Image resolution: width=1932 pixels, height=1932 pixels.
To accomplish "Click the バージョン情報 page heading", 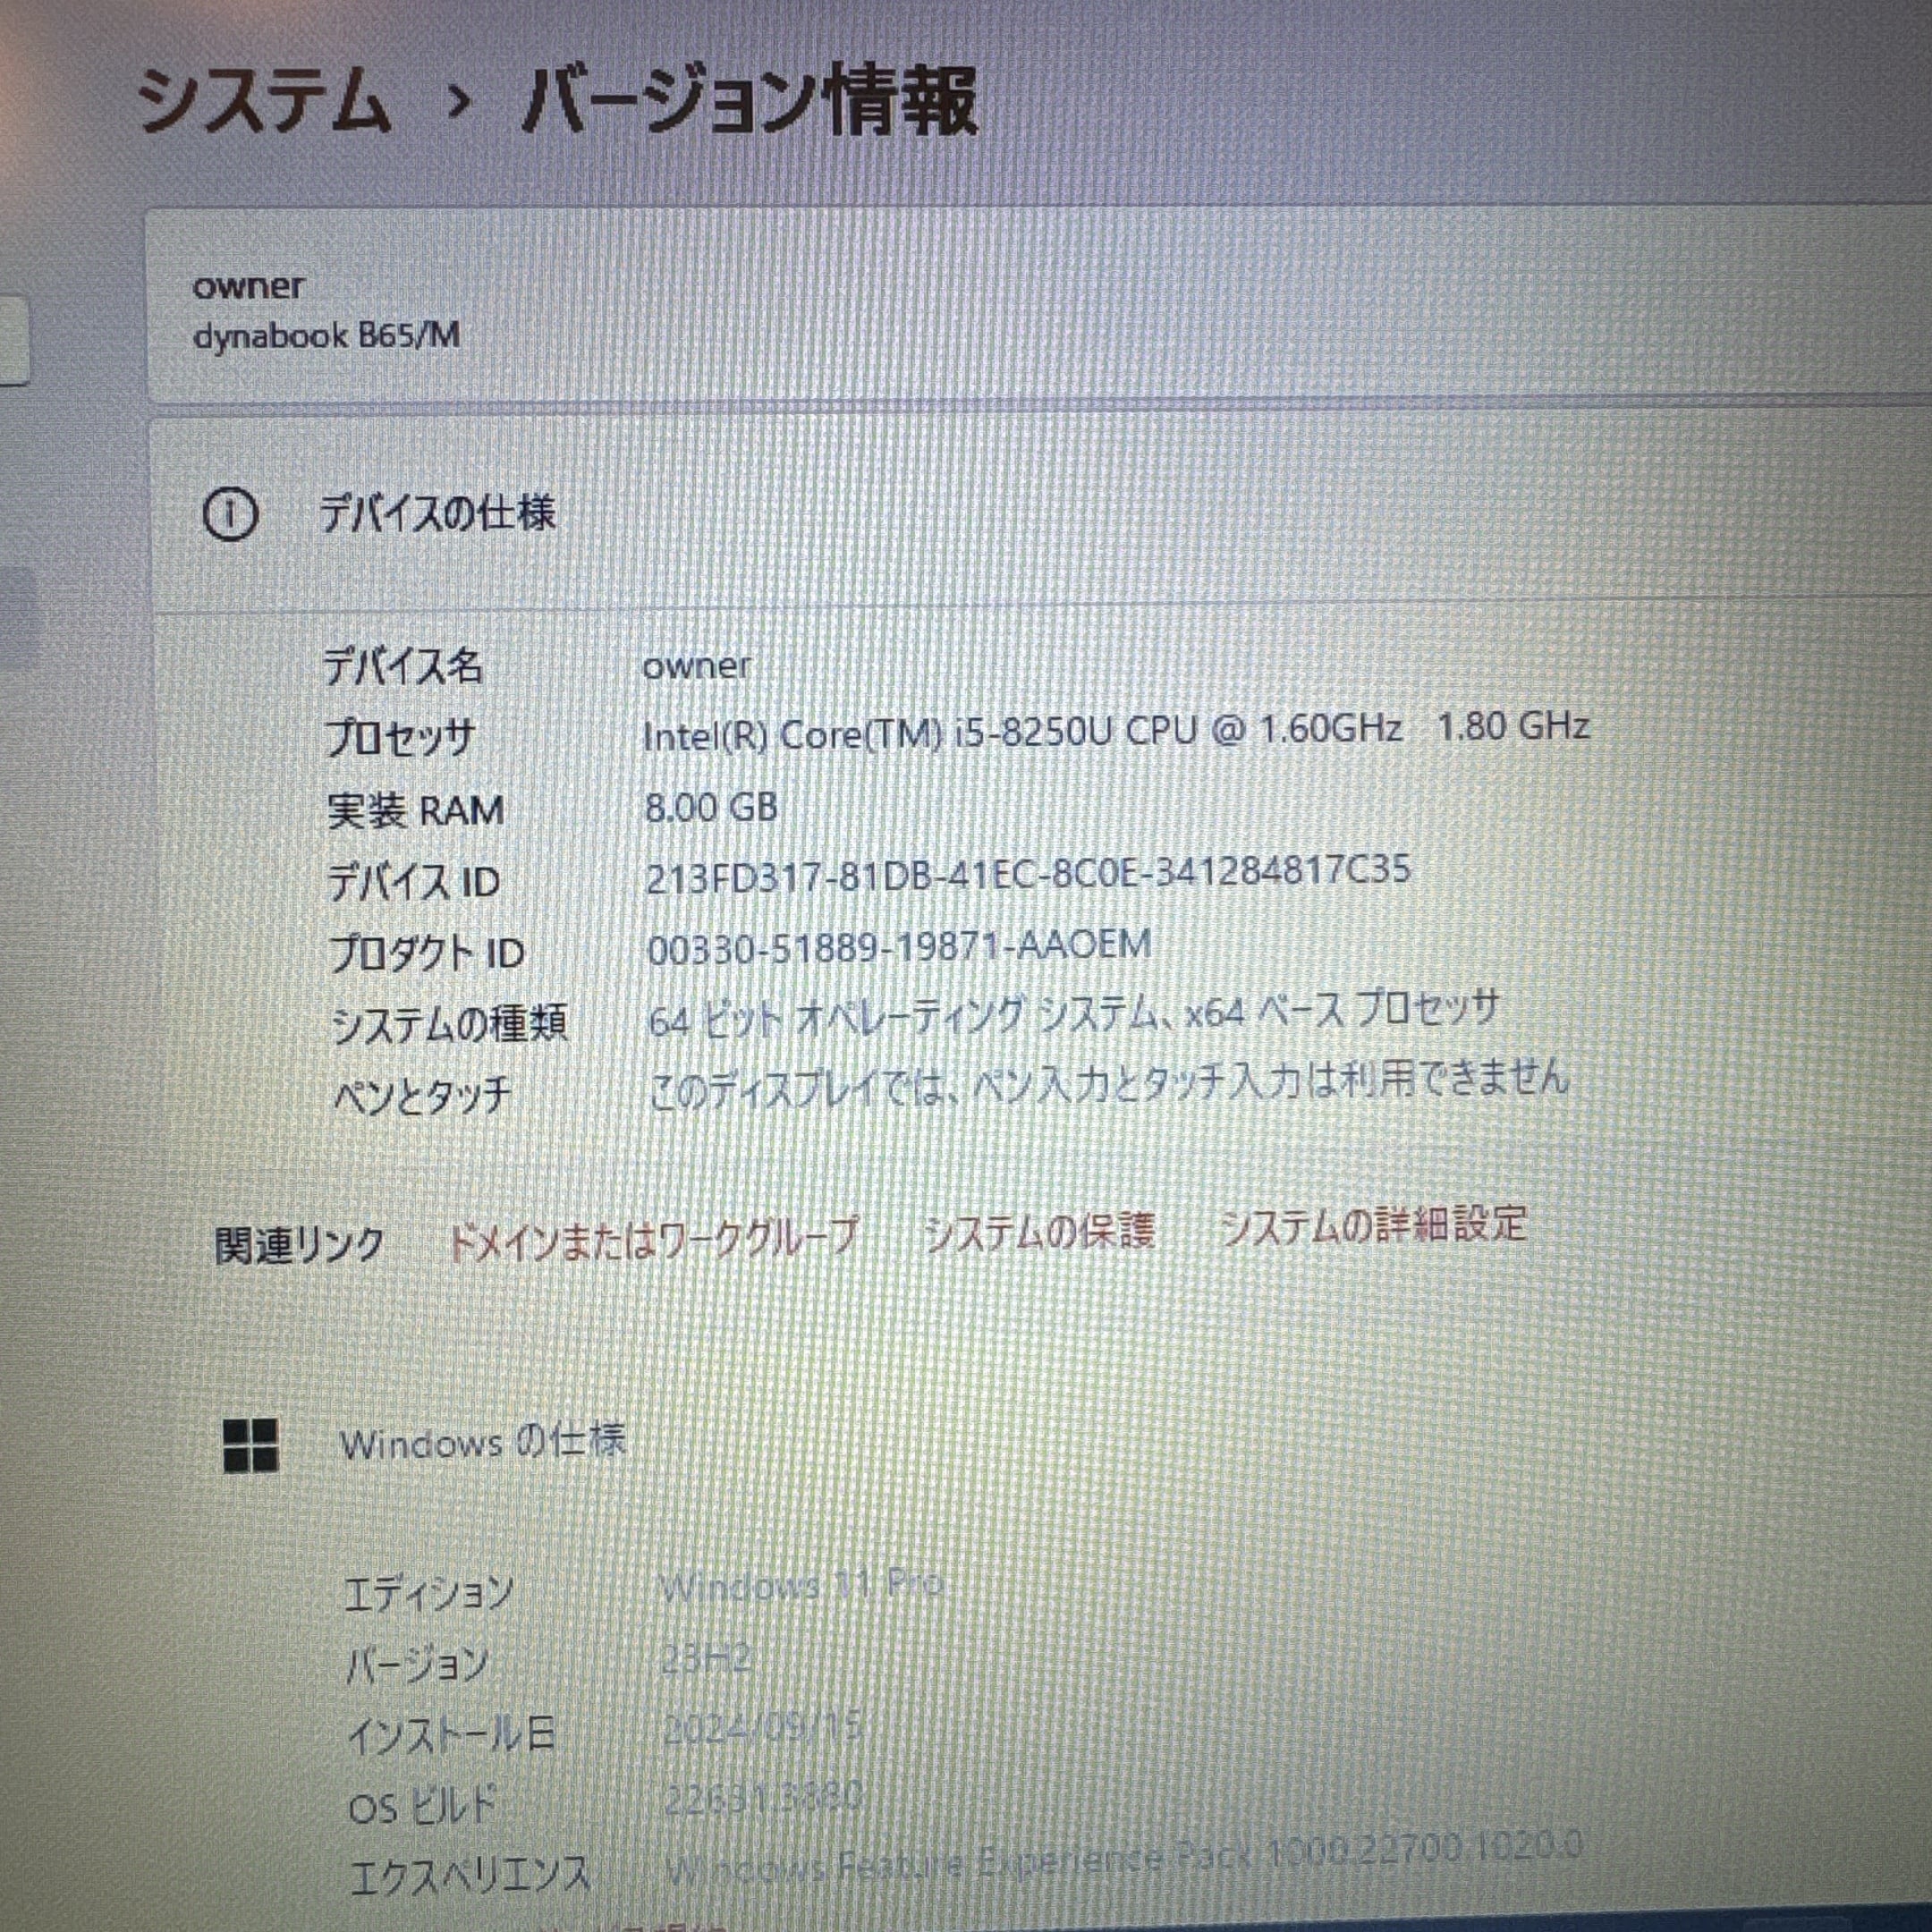I will point(749,100).
